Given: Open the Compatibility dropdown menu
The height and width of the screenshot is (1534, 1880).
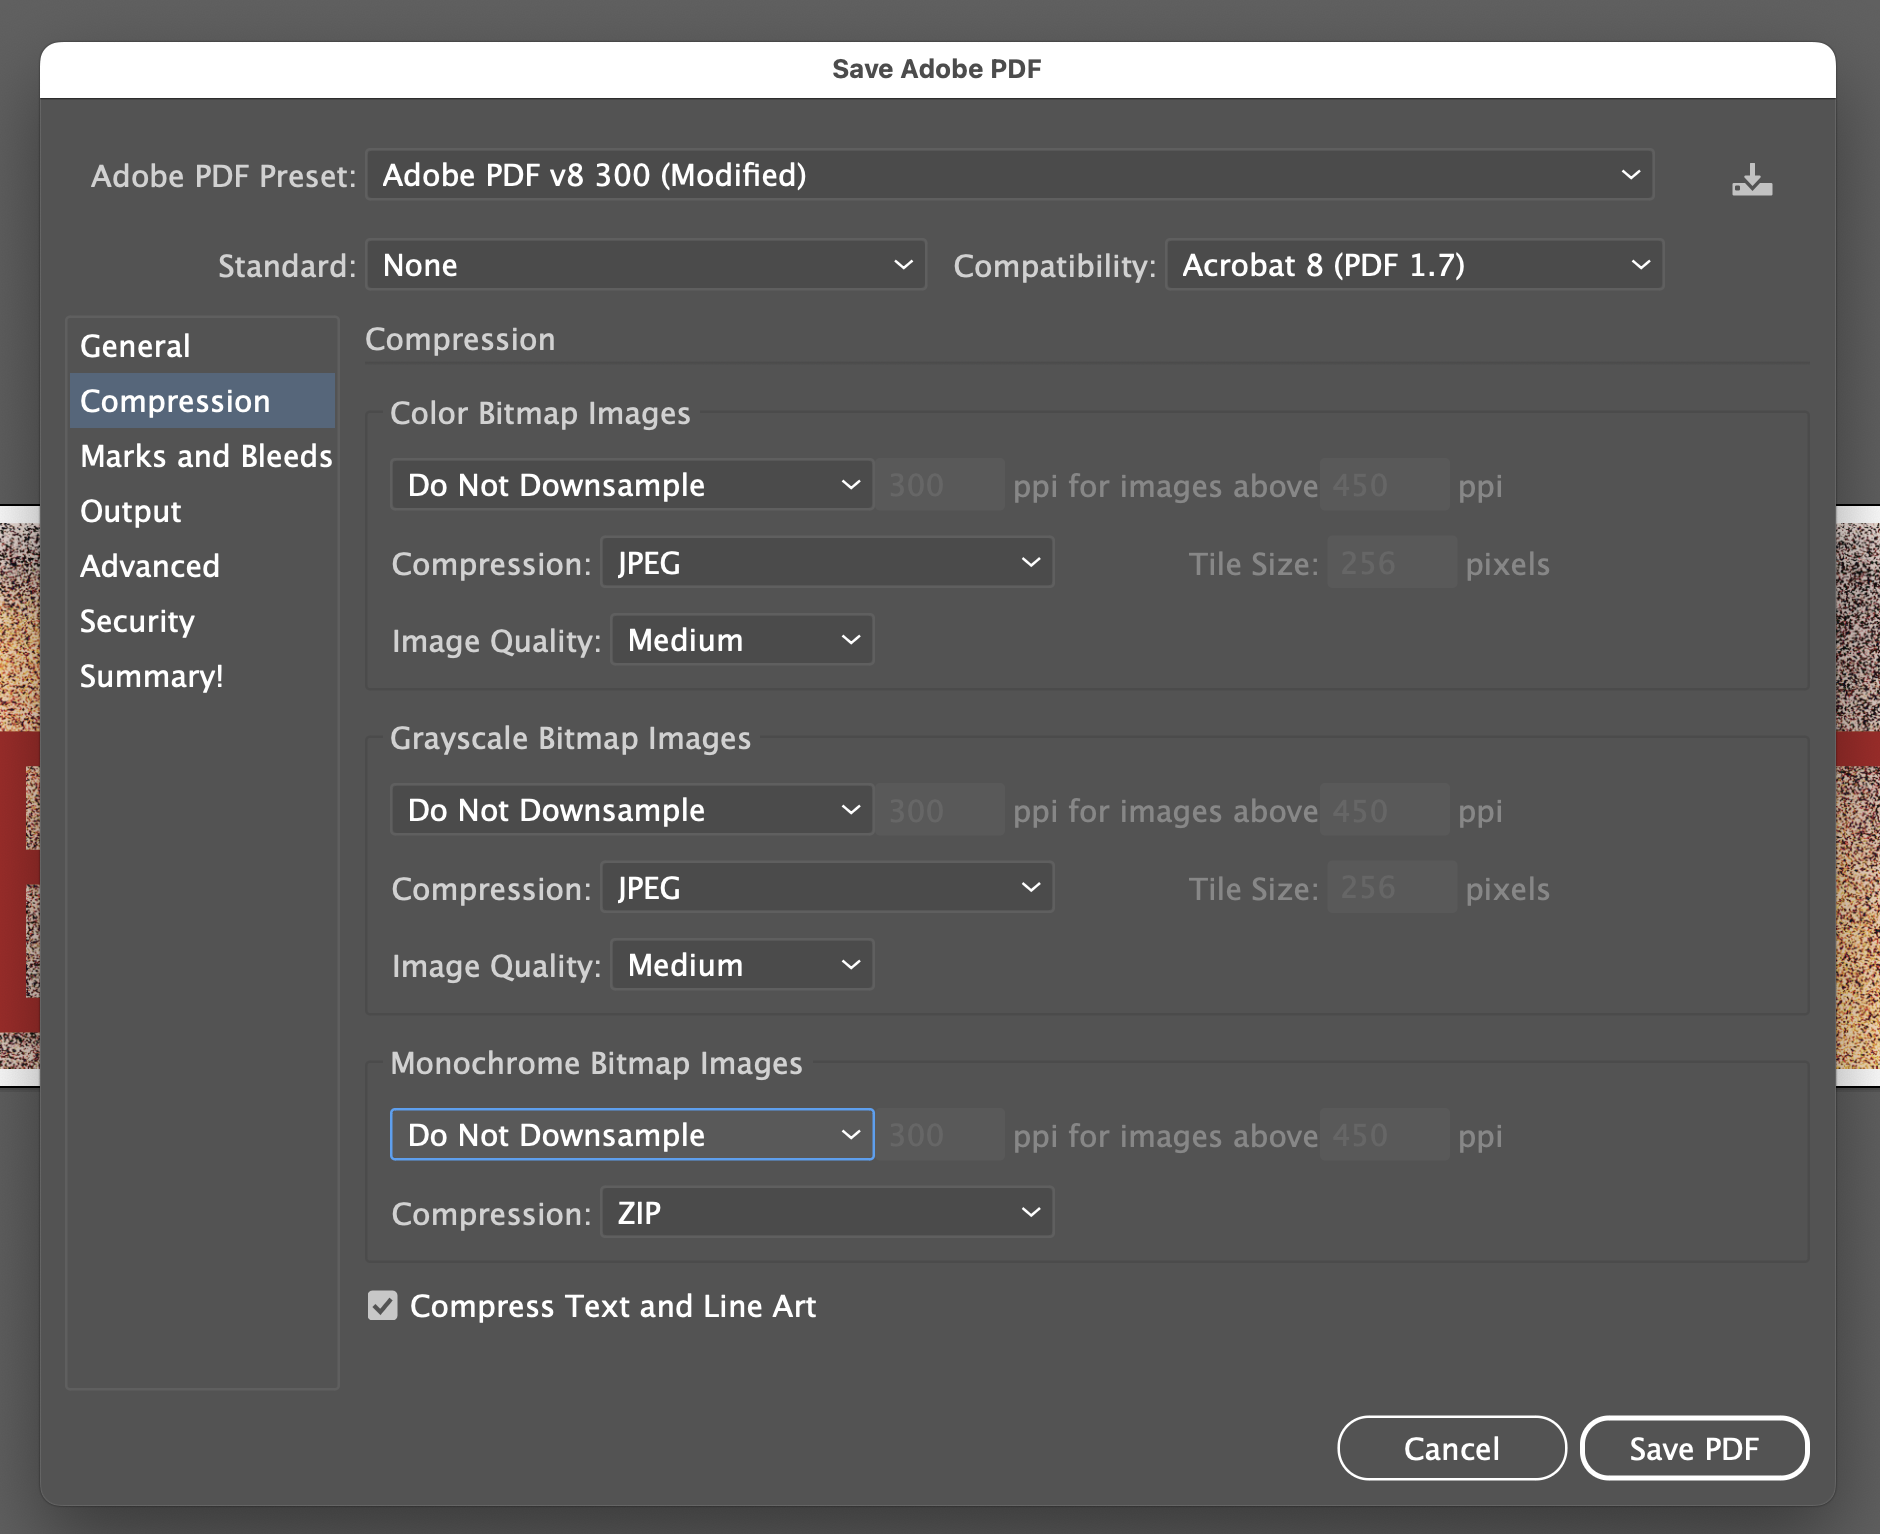Looking at the screenshot, I should [1414, 265].
